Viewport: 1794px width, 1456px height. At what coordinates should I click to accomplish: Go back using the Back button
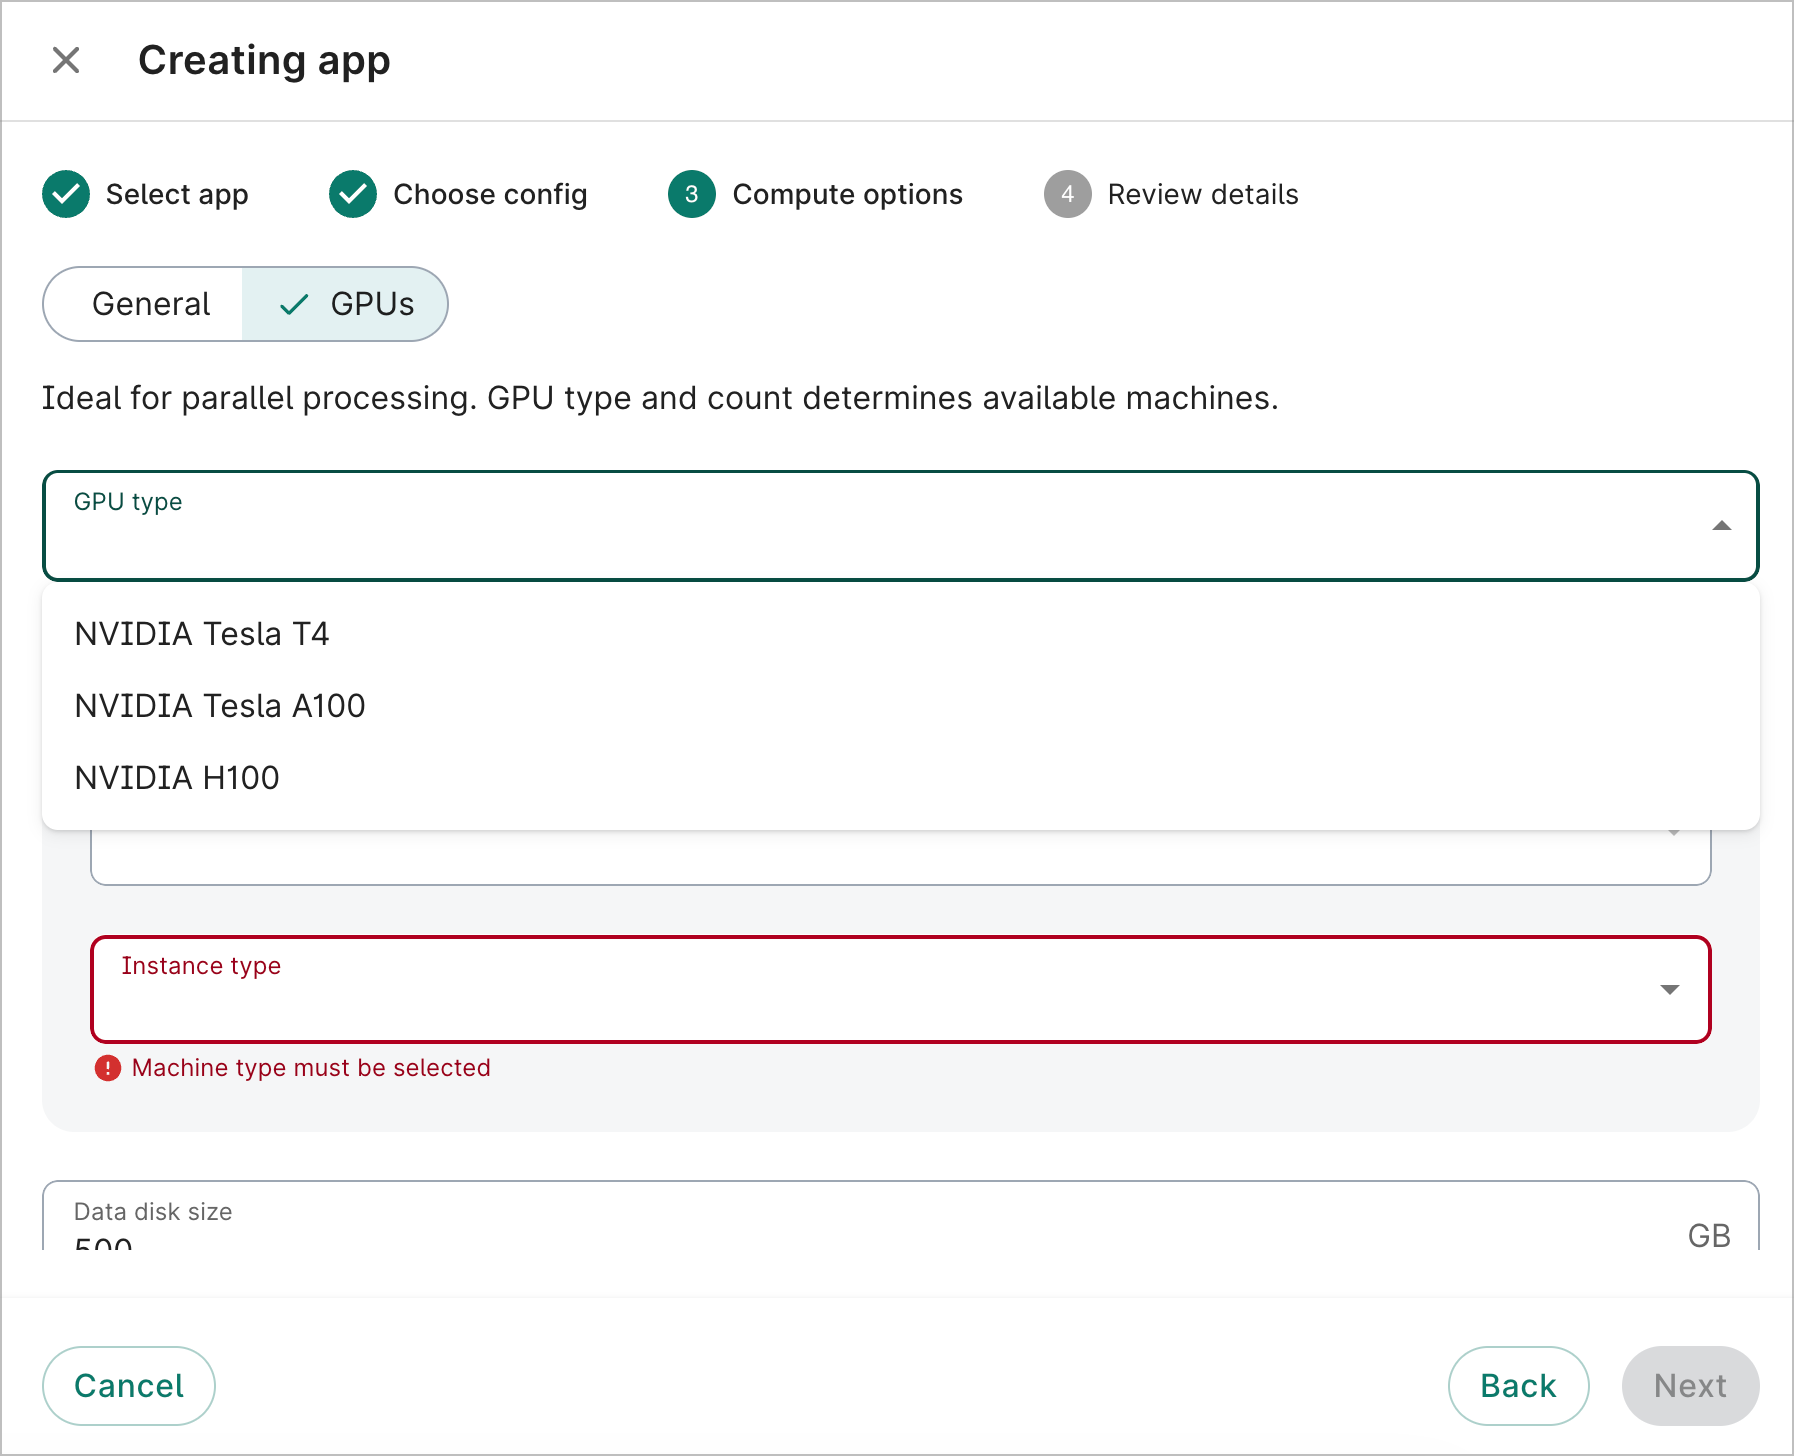tap(1518, 1386)
